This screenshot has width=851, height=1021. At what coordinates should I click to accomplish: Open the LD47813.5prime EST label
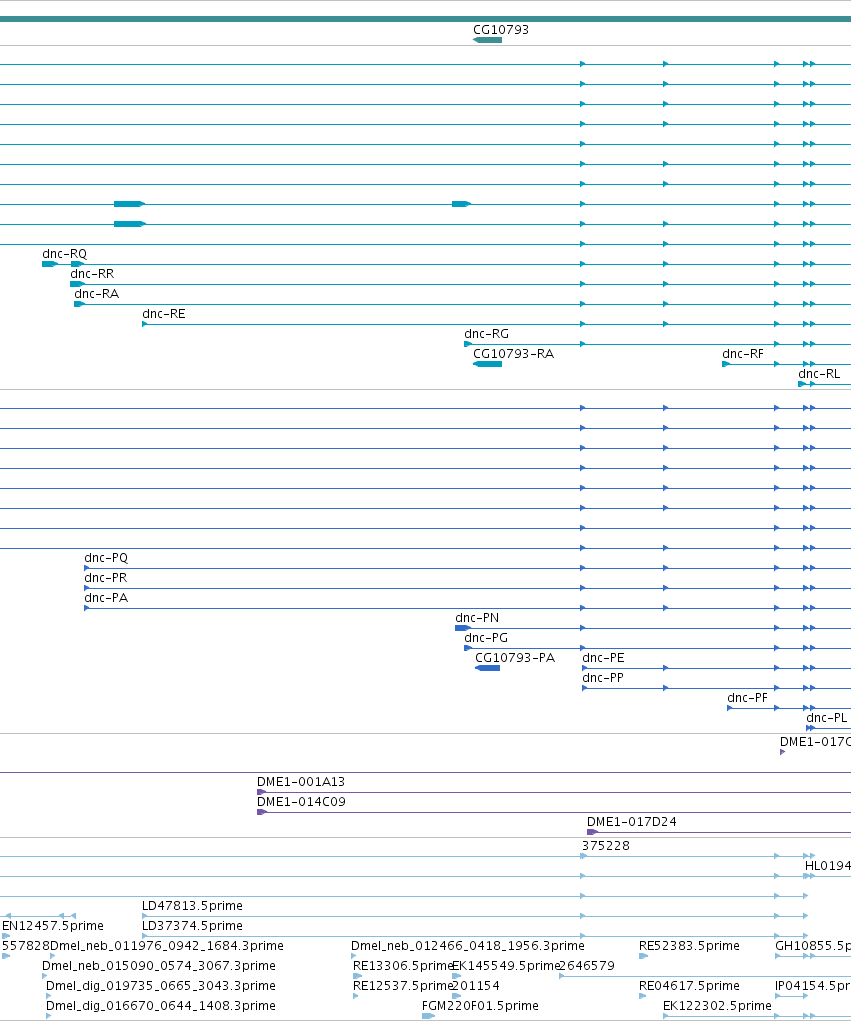pyautogui.click(x=192, y=906)
